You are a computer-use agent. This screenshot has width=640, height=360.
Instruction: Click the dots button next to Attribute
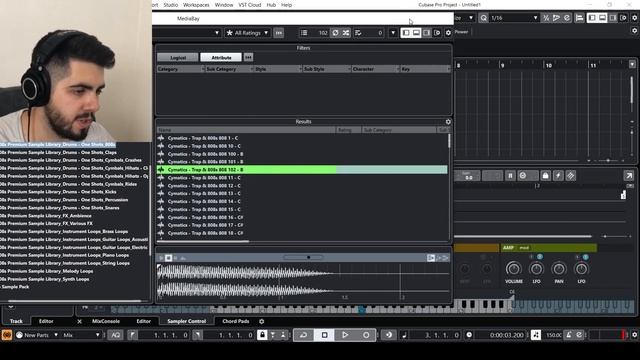tap(248, 58)
